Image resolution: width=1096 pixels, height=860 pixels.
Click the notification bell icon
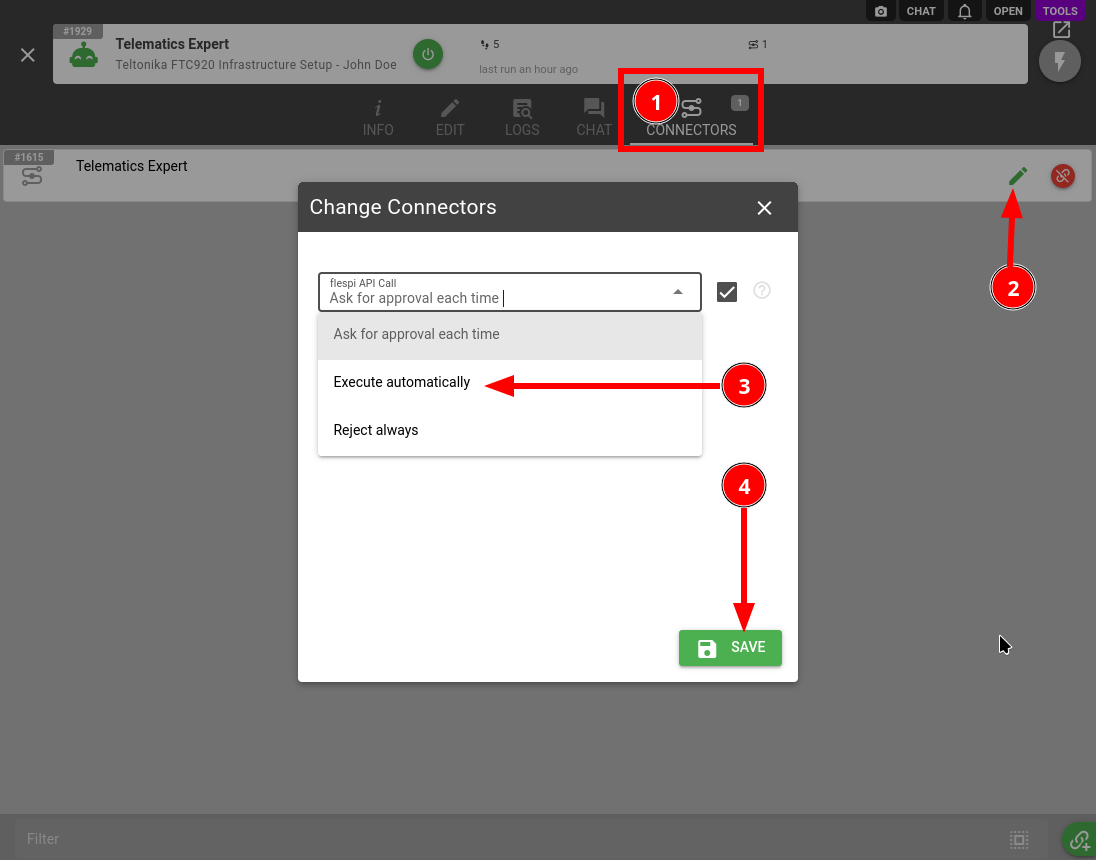(965, 10)
